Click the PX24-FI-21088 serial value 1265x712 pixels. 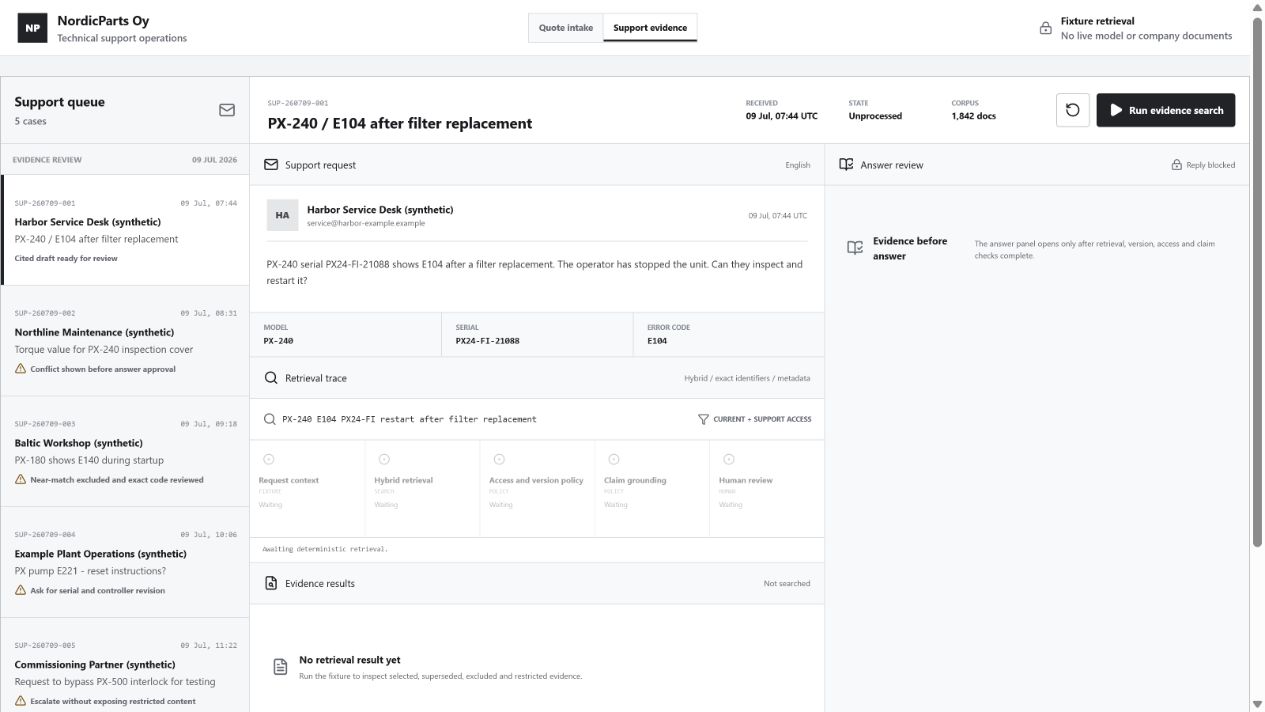coord(487,341)
